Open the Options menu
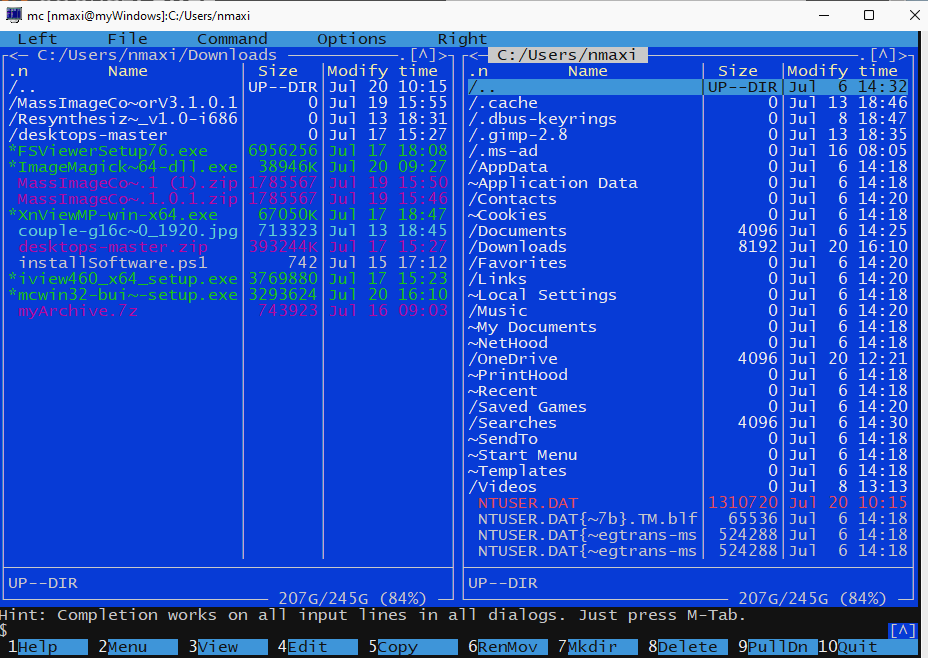 351,38
